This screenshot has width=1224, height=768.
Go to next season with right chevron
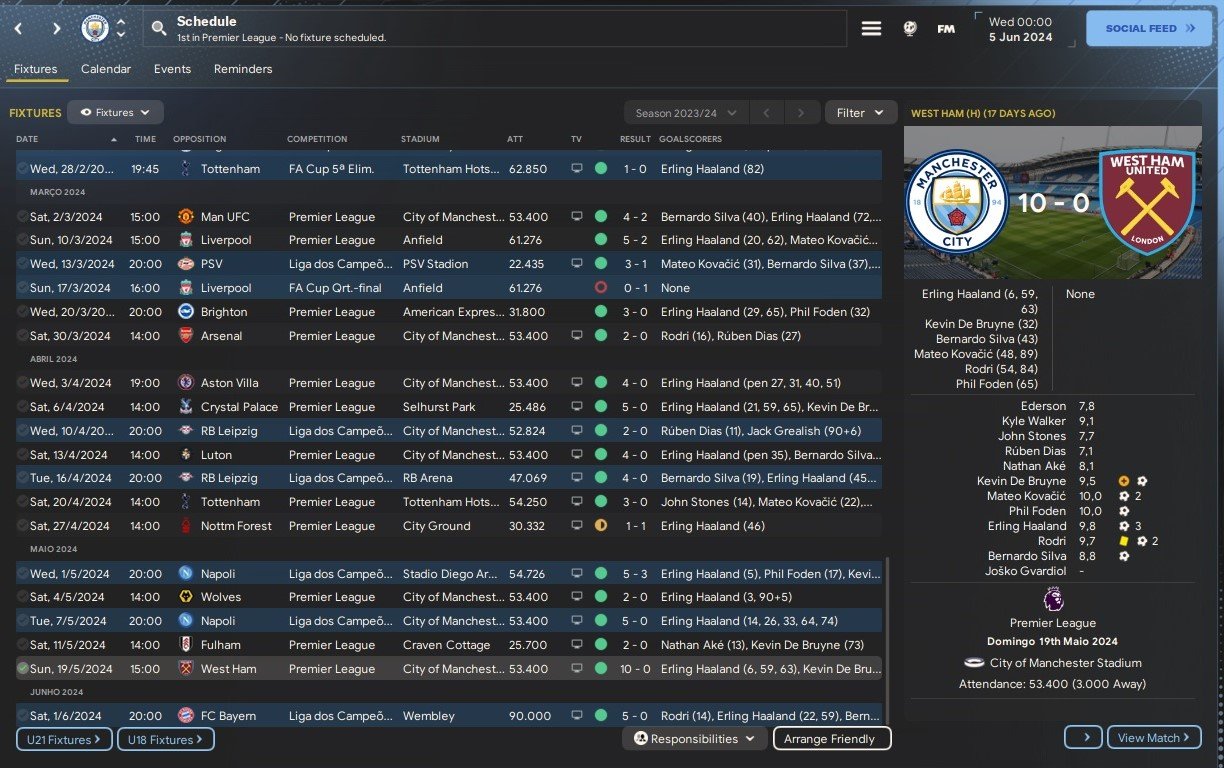coord(802,113)
